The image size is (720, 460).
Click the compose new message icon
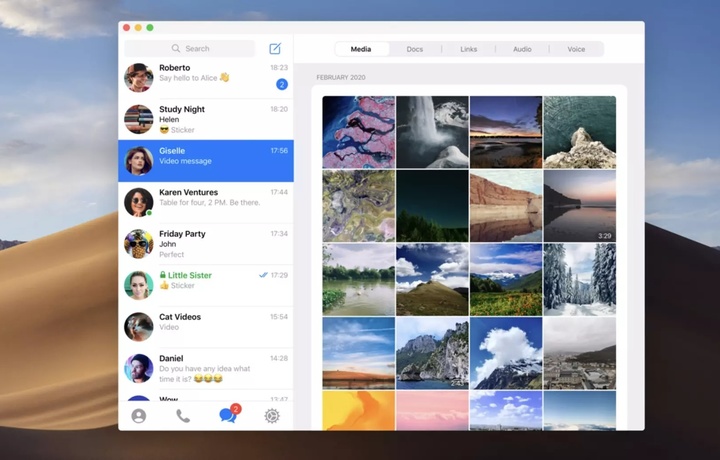[275, 48]
